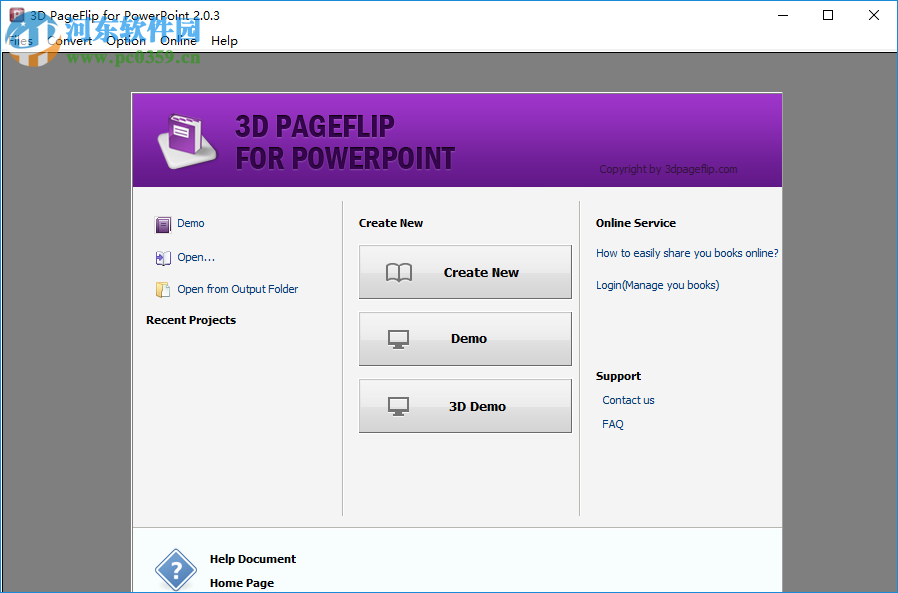Select the purple Demo book icon

(163, 223)
